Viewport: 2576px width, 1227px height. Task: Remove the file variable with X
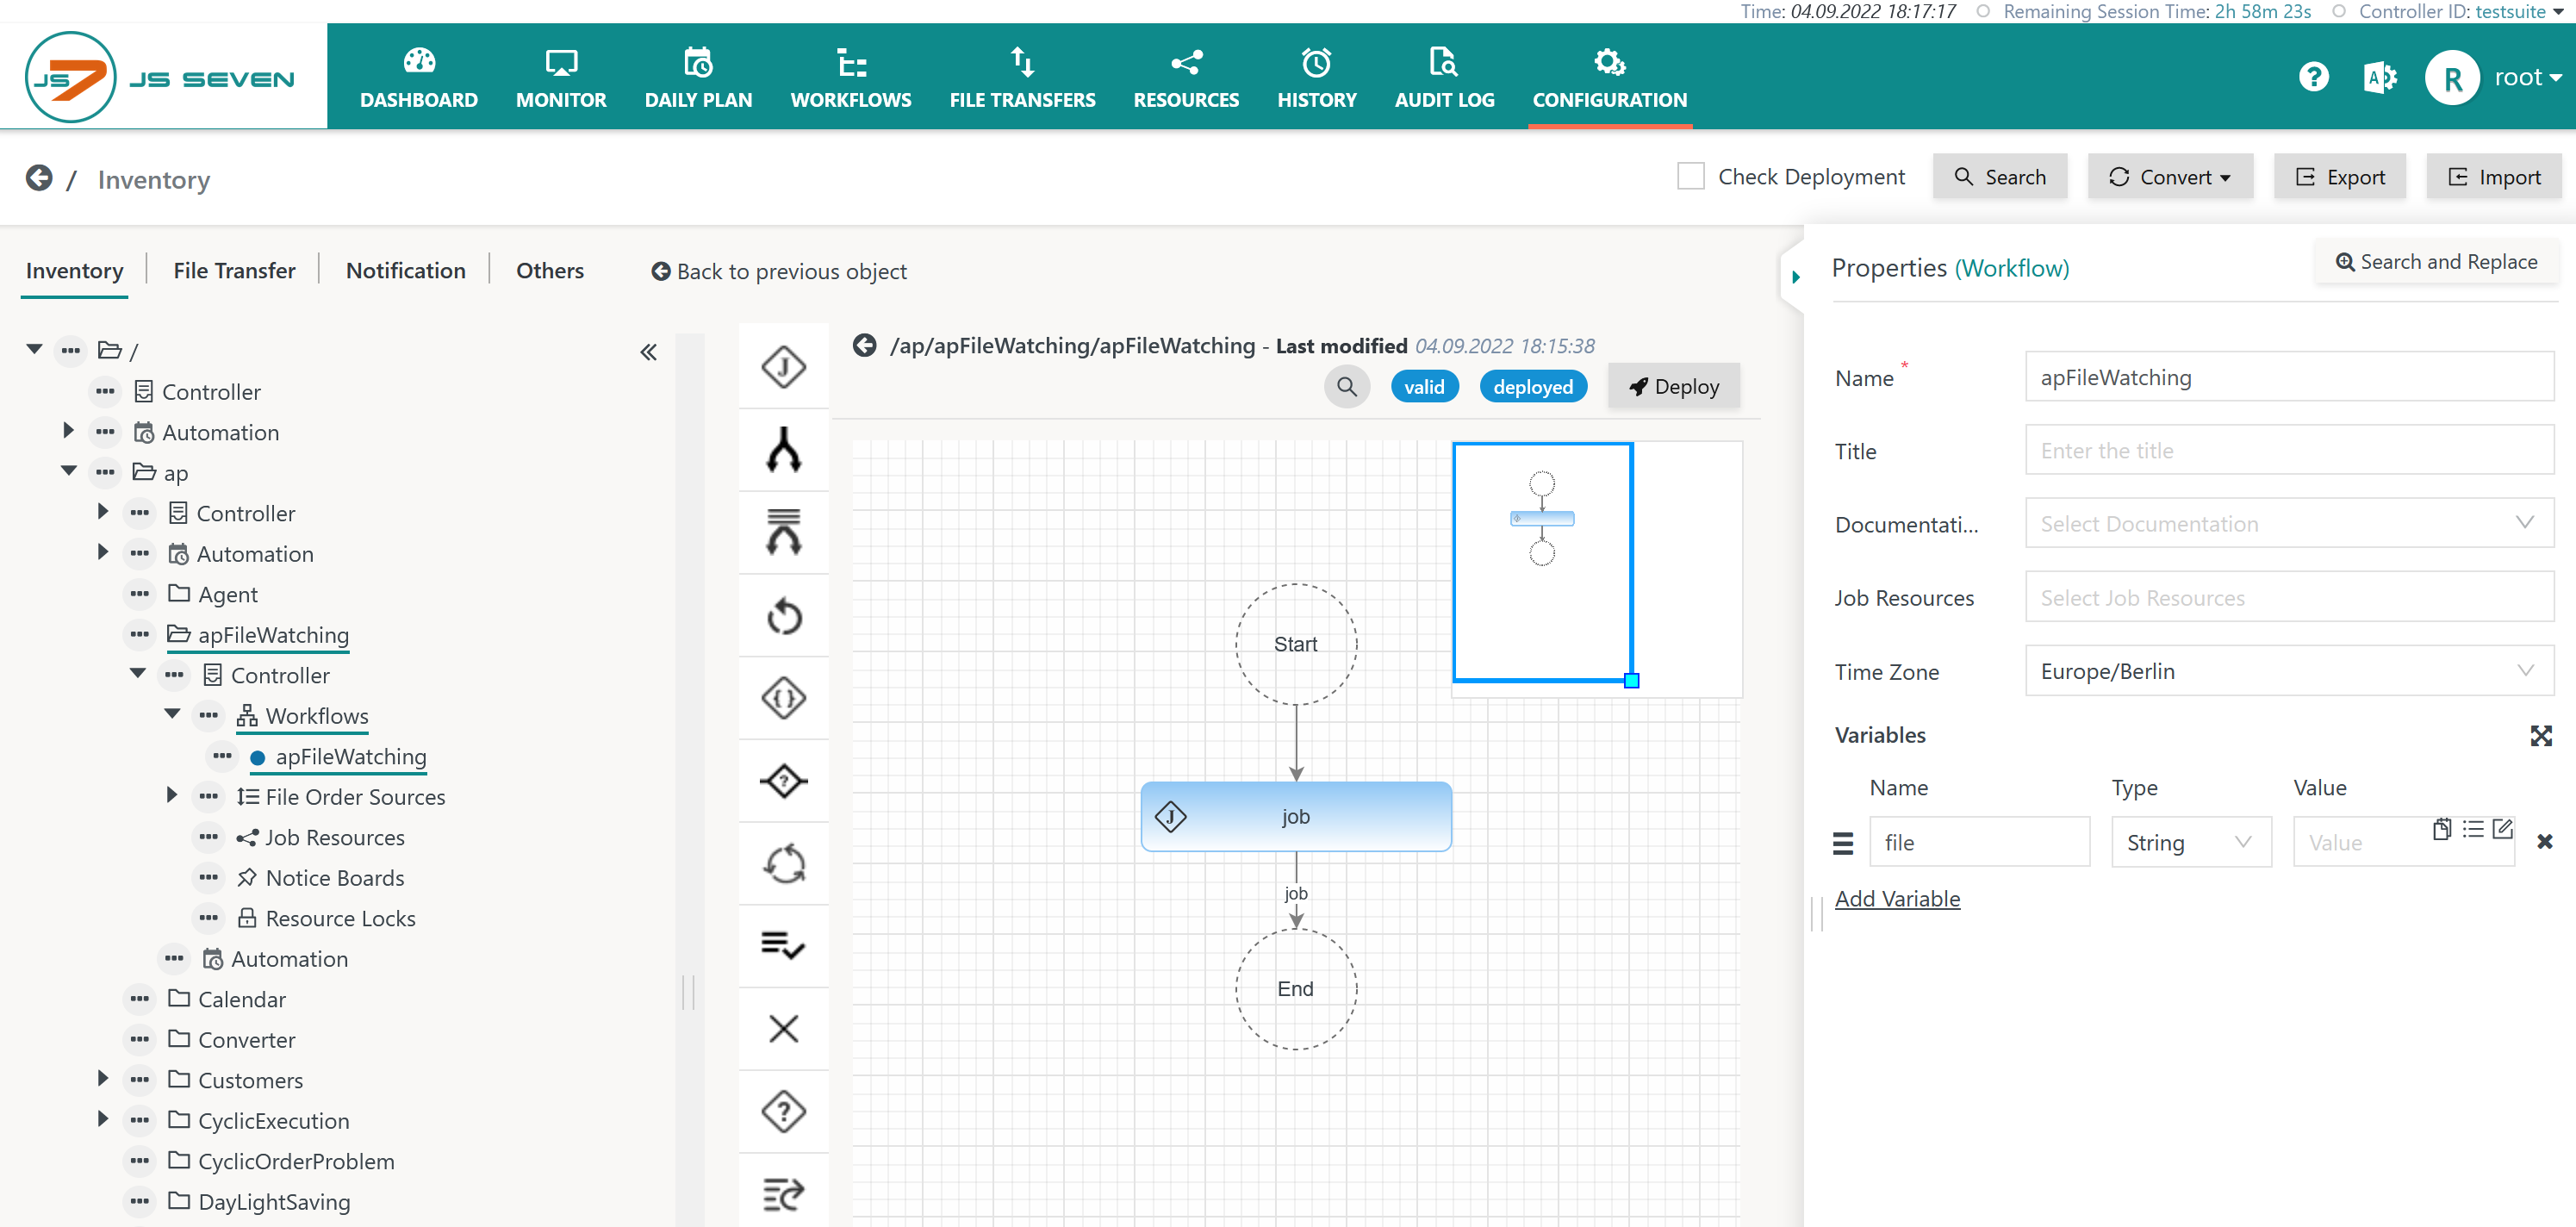pyautogui.click(x=2544, y=842)
